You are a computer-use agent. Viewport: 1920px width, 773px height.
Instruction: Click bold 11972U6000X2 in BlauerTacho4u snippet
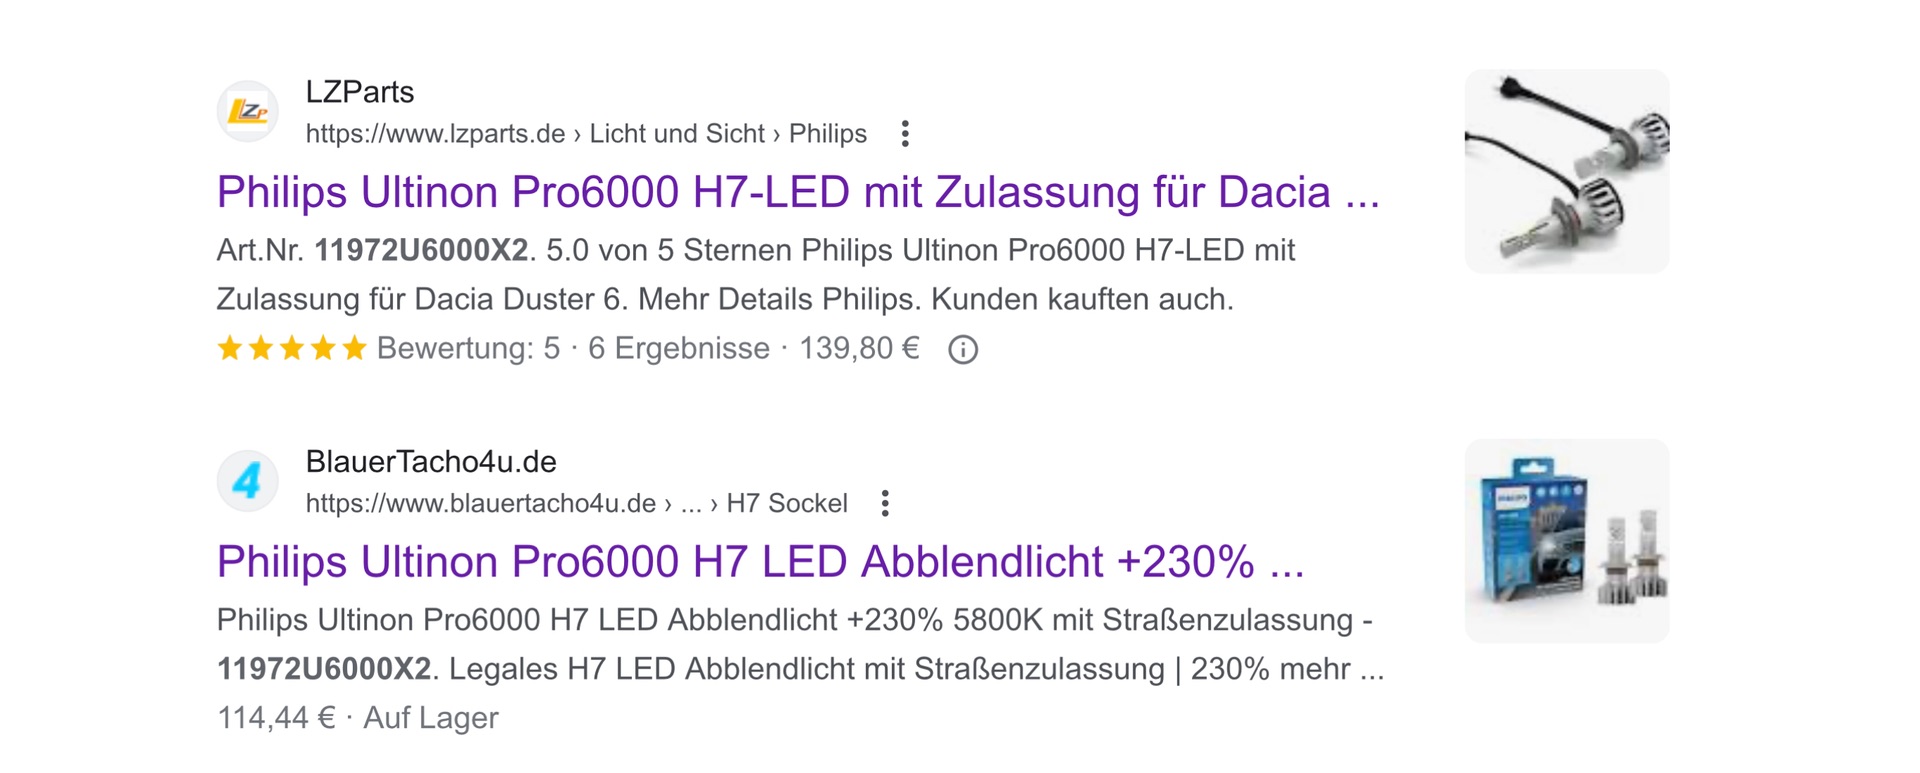[x=323, y=669]
